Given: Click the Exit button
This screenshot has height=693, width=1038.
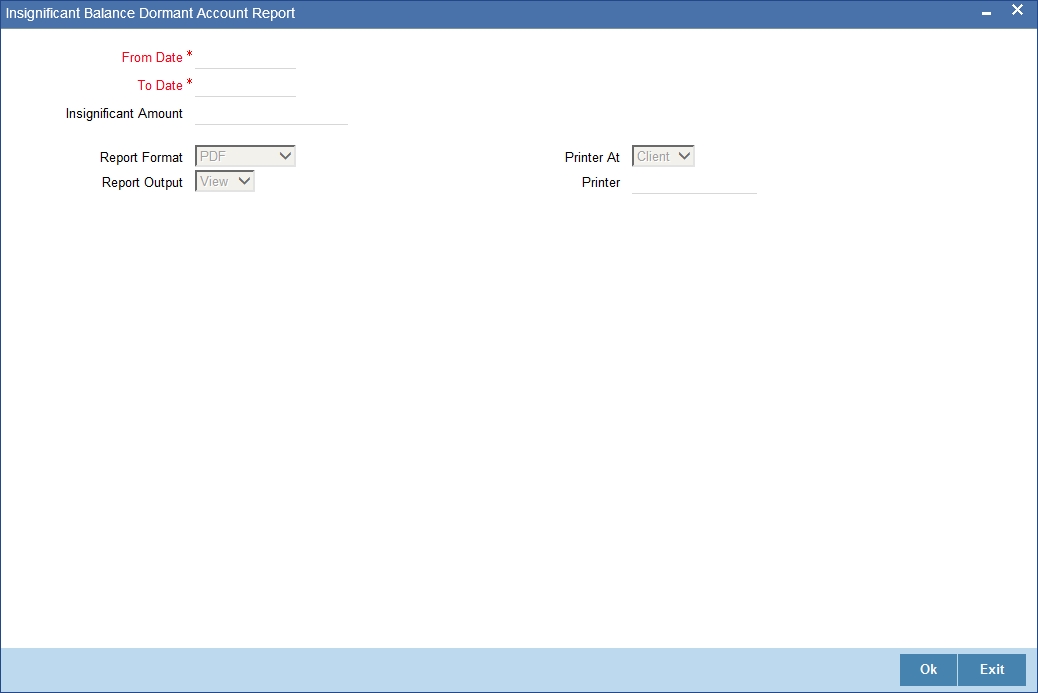Looking at the screenshot, I should [x=992, y=670].
